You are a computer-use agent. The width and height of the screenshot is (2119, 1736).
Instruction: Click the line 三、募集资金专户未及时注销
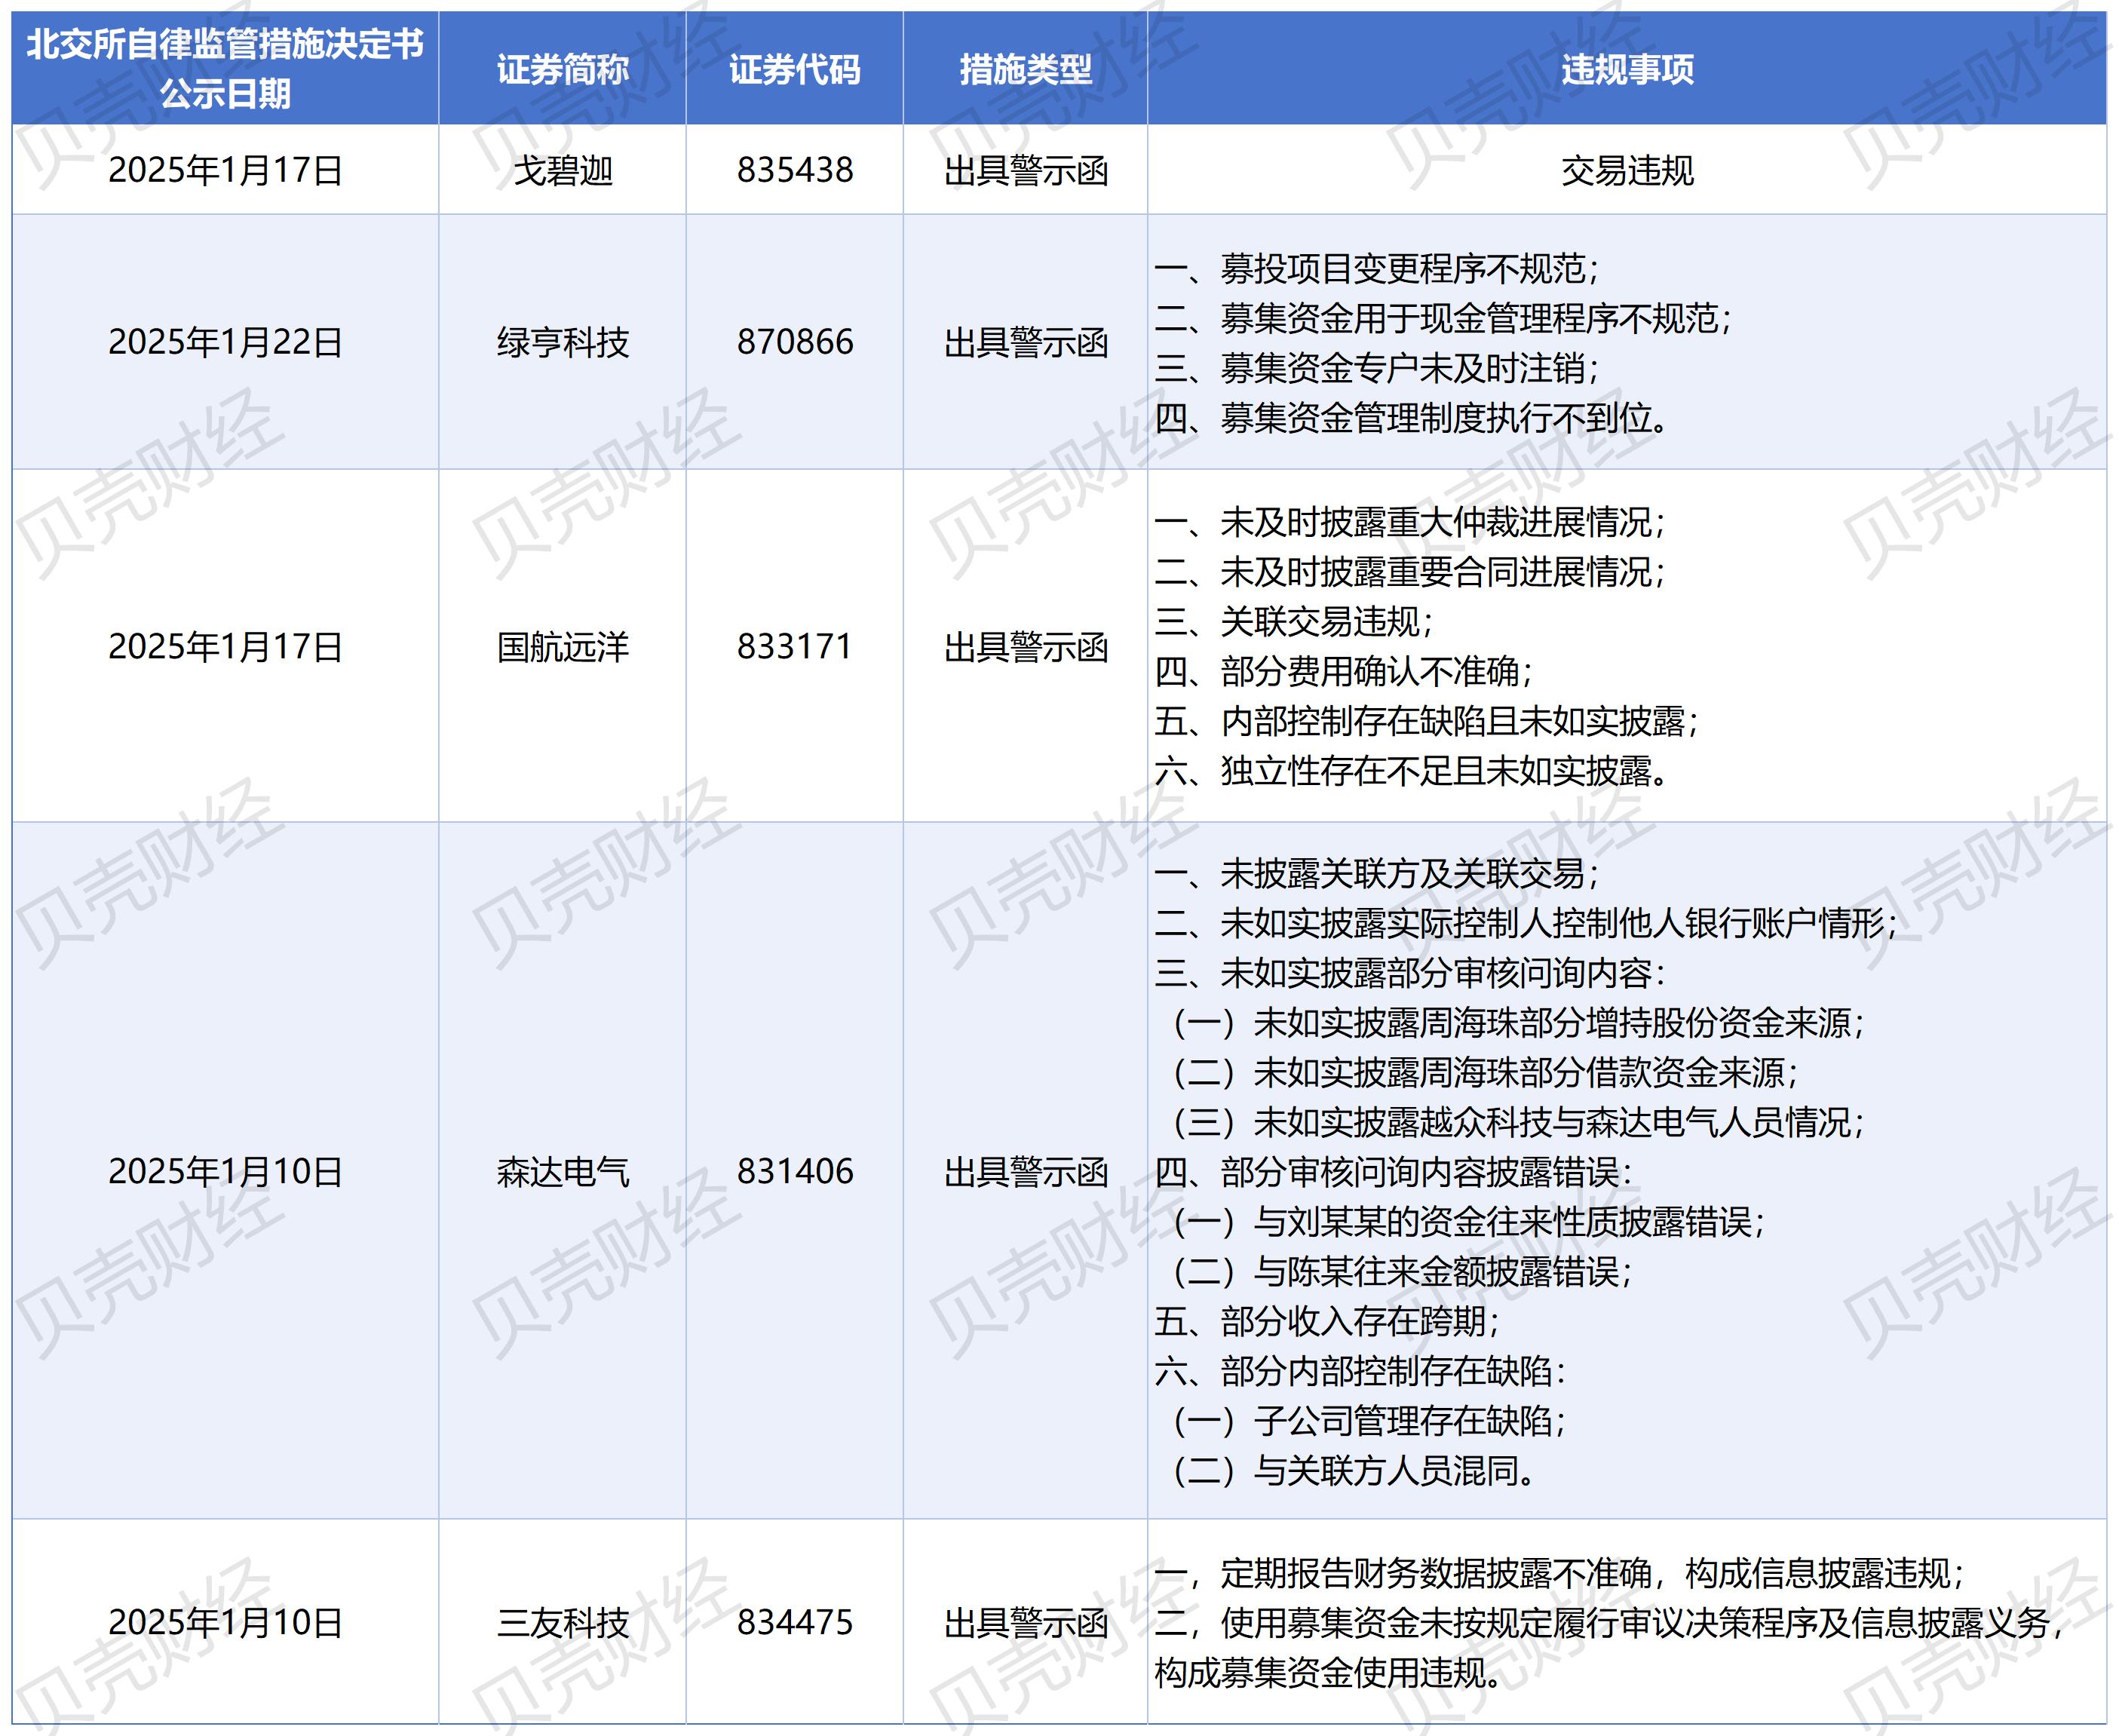click(x=1377, y=368)
